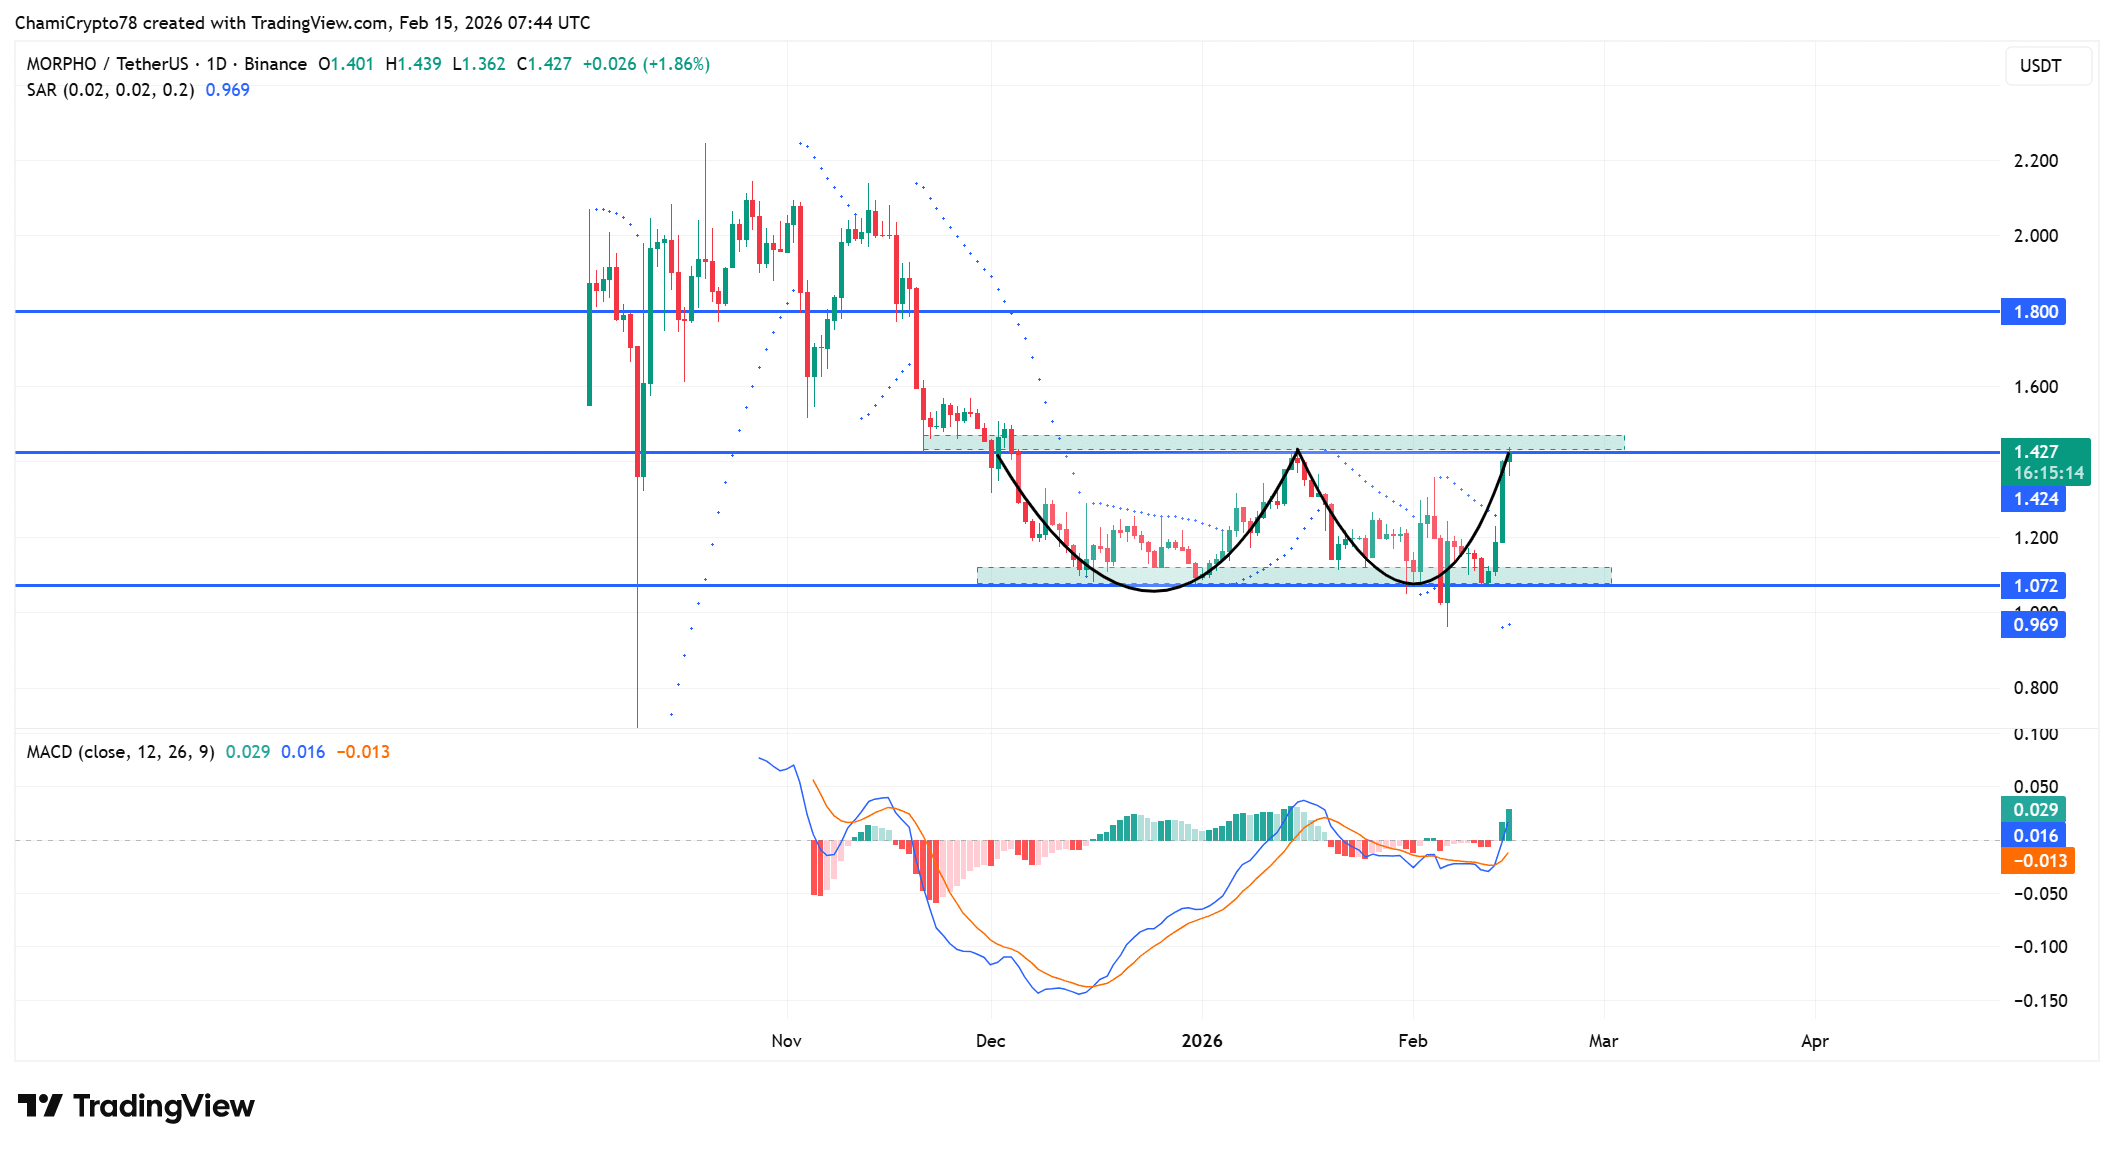Click the TradingView wordmark text
The image size is (2114, 1151).
(163, 1106)
